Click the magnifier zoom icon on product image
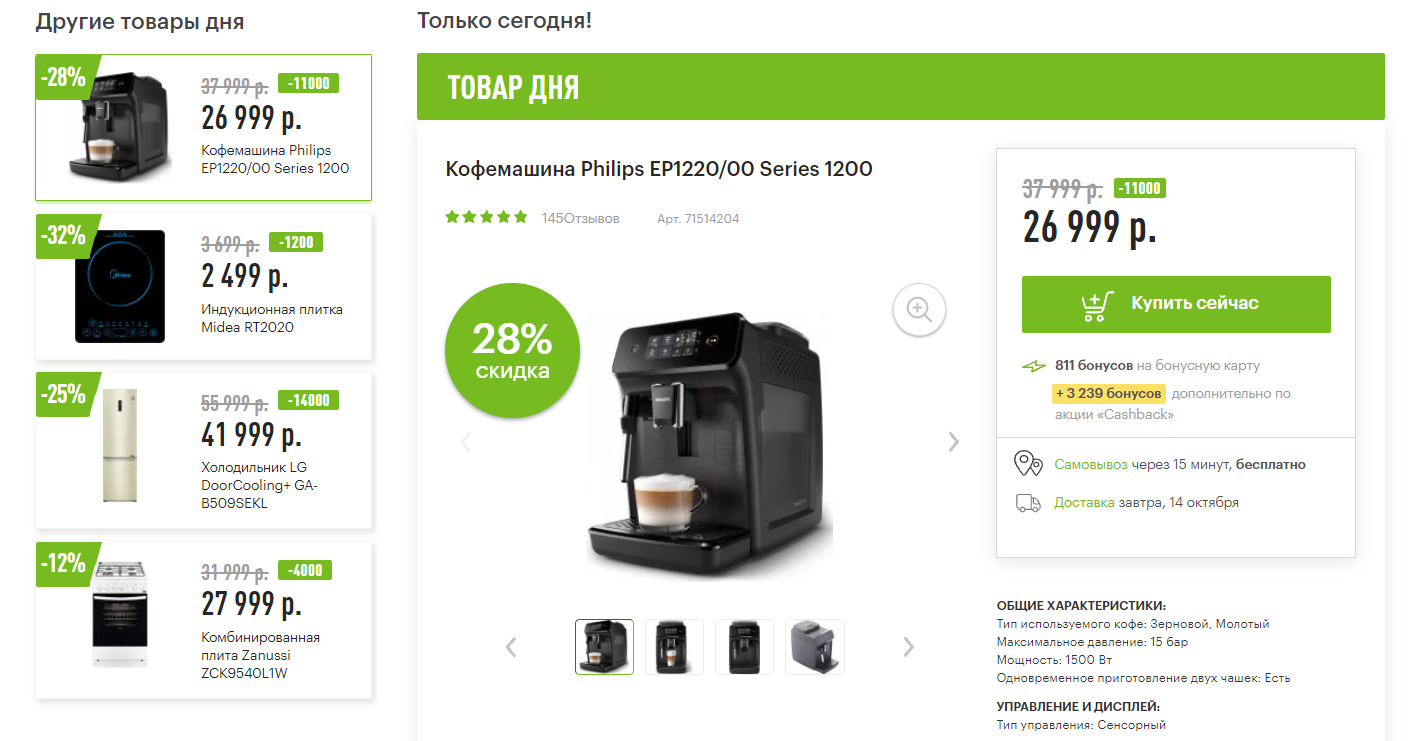The height and width of the screenshot is (741, 1424). [919, 309]
